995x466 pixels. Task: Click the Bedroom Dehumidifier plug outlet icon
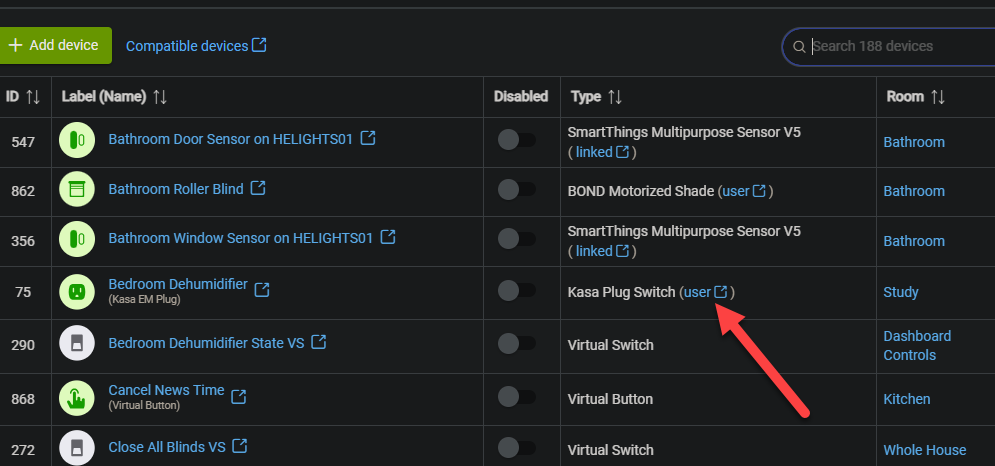(77, 292)
